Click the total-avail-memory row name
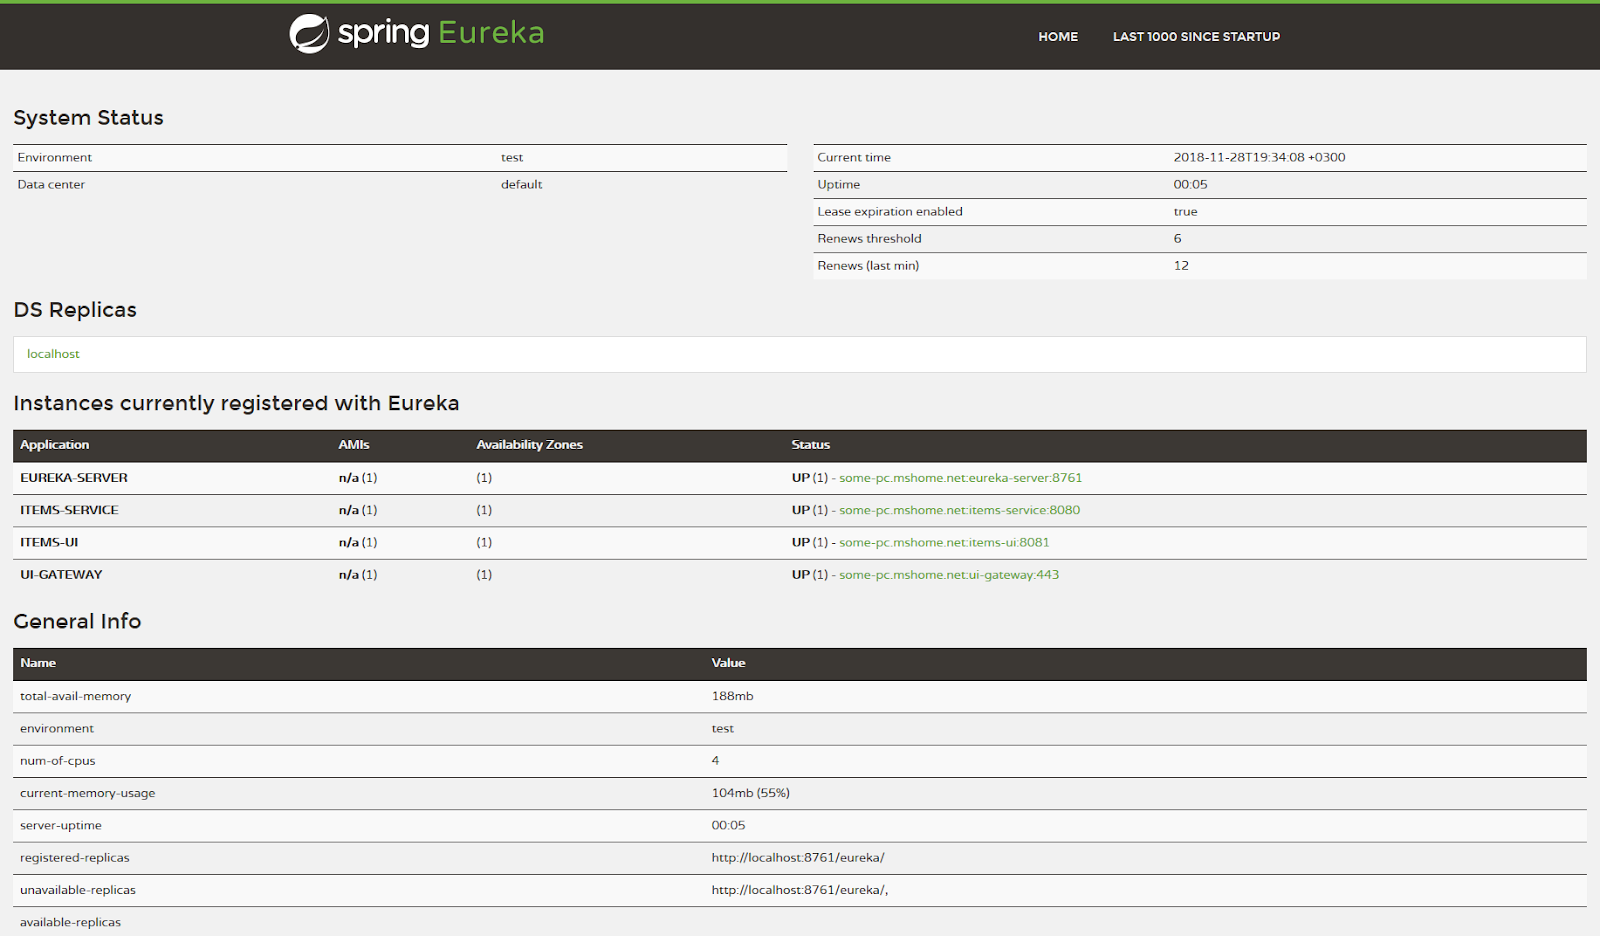The image size is (1600, 936). point(75,696)
